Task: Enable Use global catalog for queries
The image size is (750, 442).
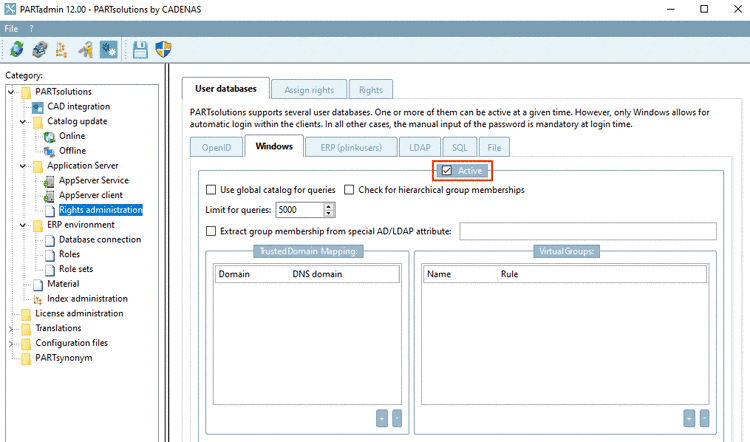Action: (211, 190)
